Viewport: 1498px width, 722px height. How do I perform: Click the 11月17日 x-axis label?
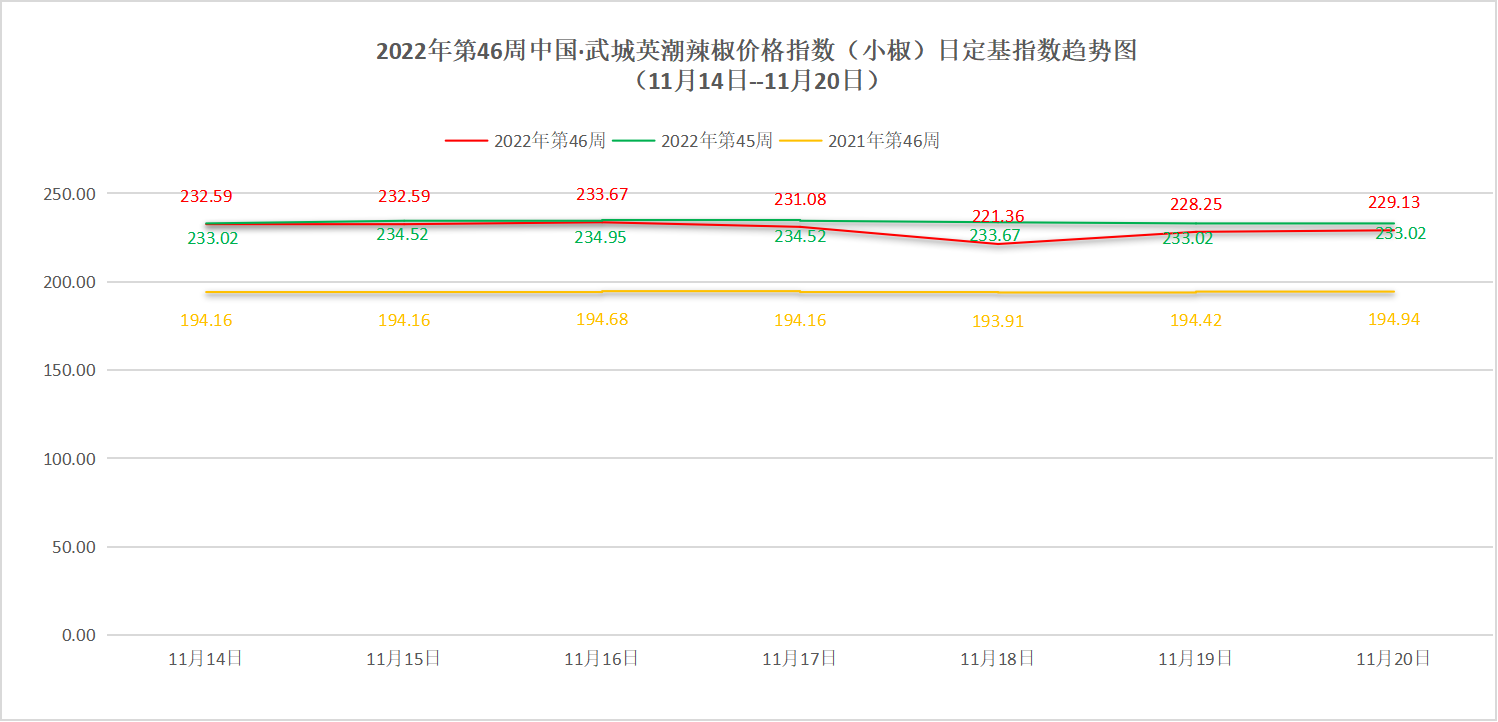click(800, 659)
